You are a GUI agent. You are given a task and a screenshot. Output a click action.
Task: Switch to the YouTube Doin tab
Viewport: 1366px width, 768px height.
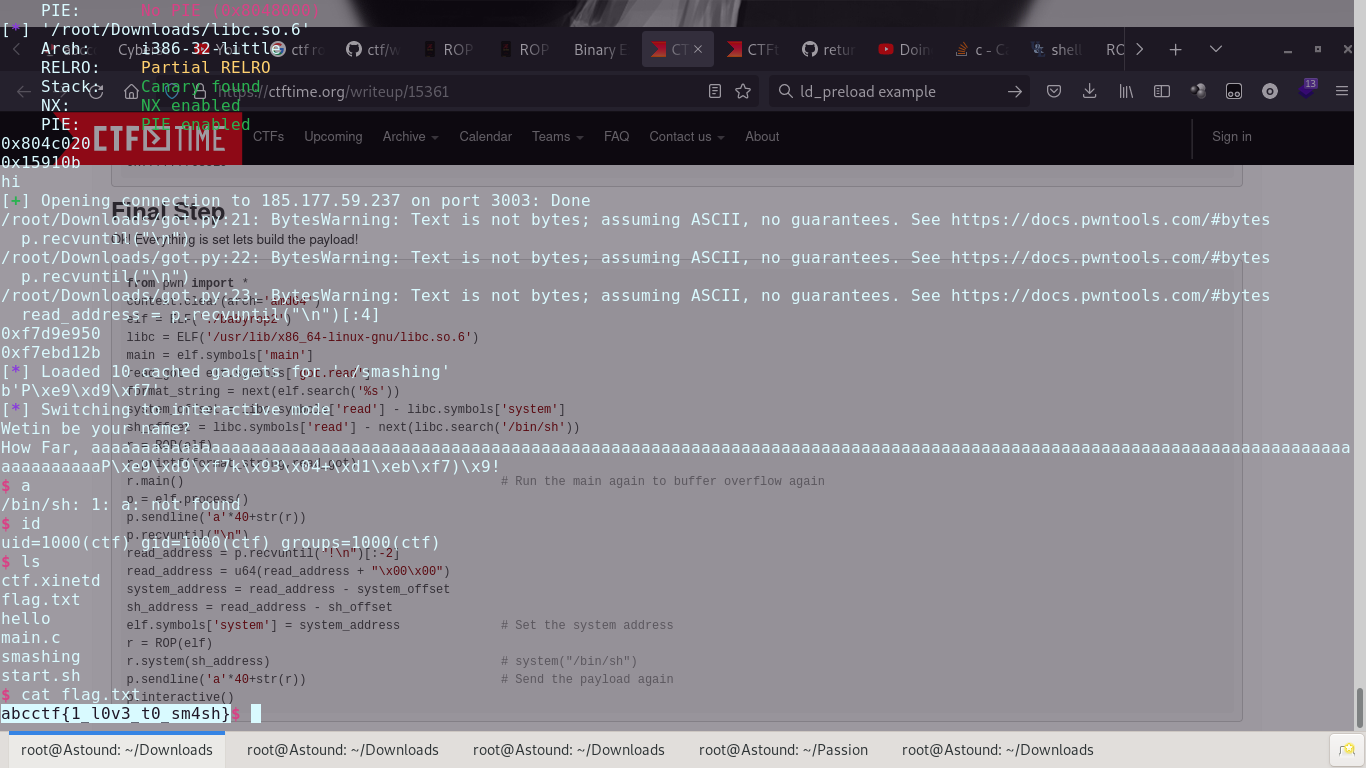pyautogui.click(x=904, y=49)
